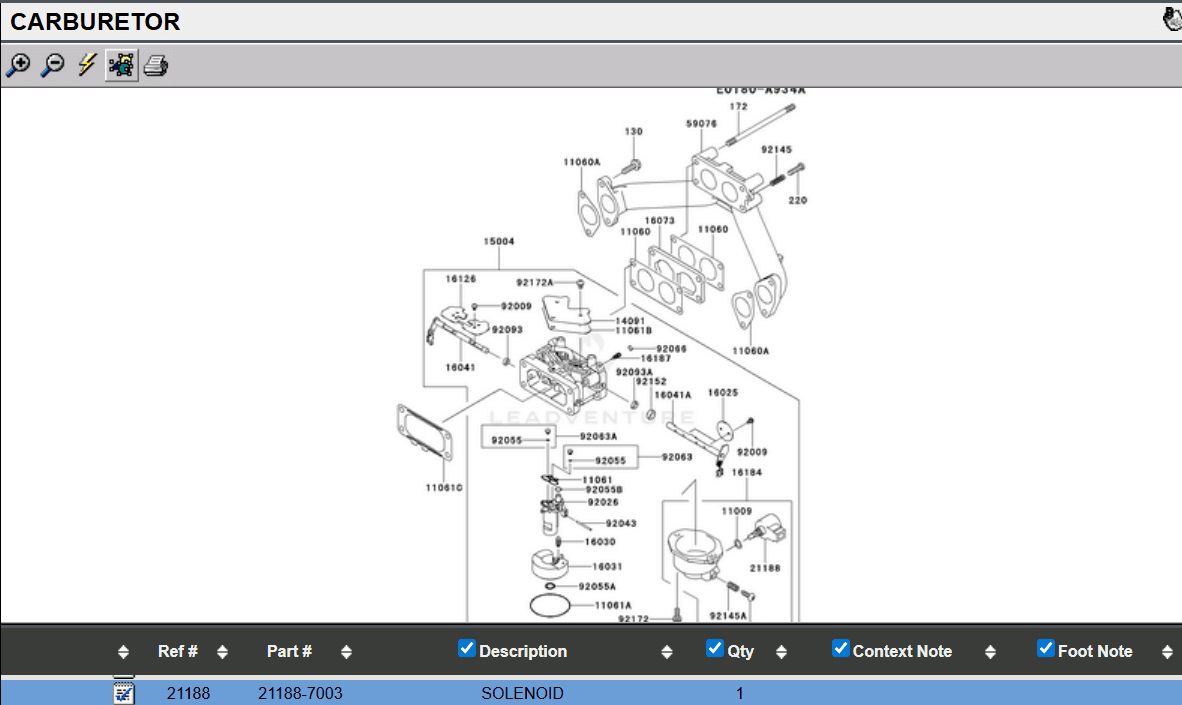Toggle the Foot Note column checkbox
Screen dimensions: 1182x705
coord(1045,649)
